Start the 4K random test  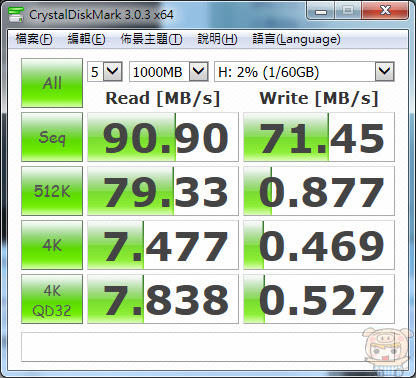[52, 245]
